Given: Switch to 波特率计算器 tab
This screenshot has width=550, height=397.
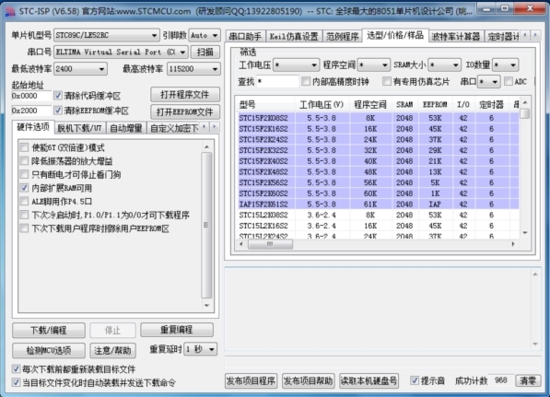Looking at the screenshot, I should [x=456, y=36].
